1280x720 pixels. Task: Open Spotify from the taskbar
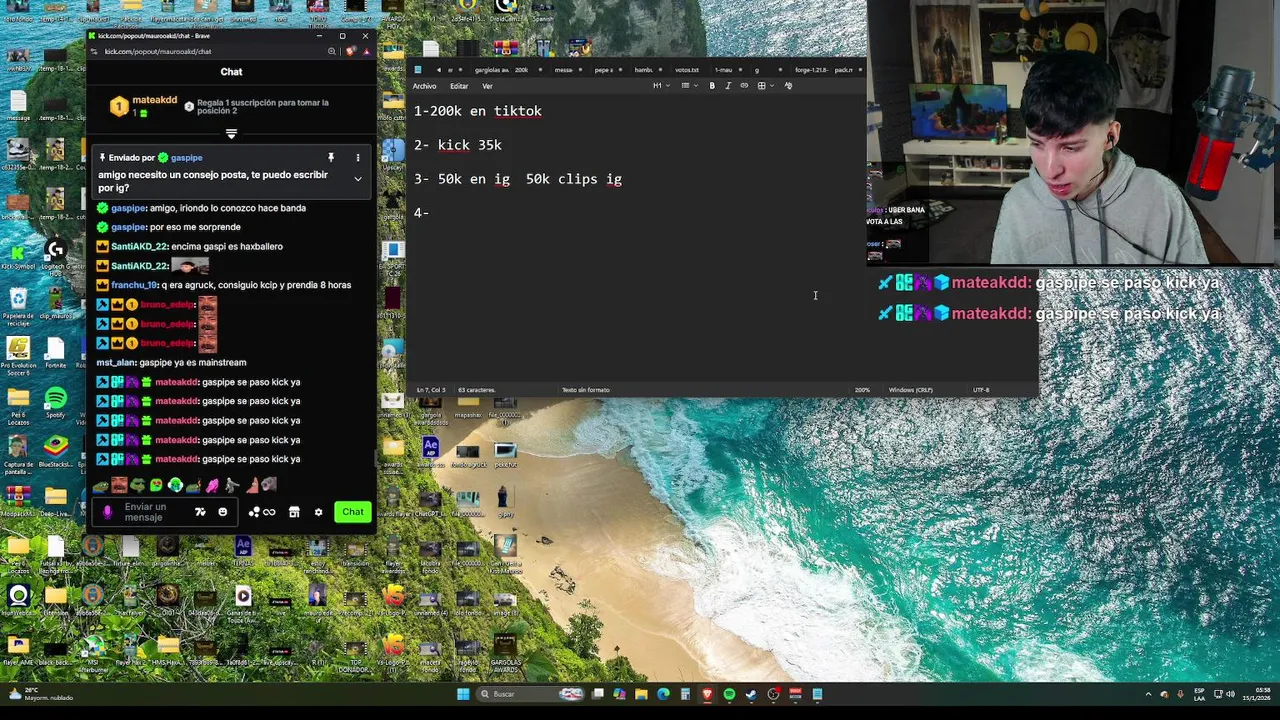729,694
